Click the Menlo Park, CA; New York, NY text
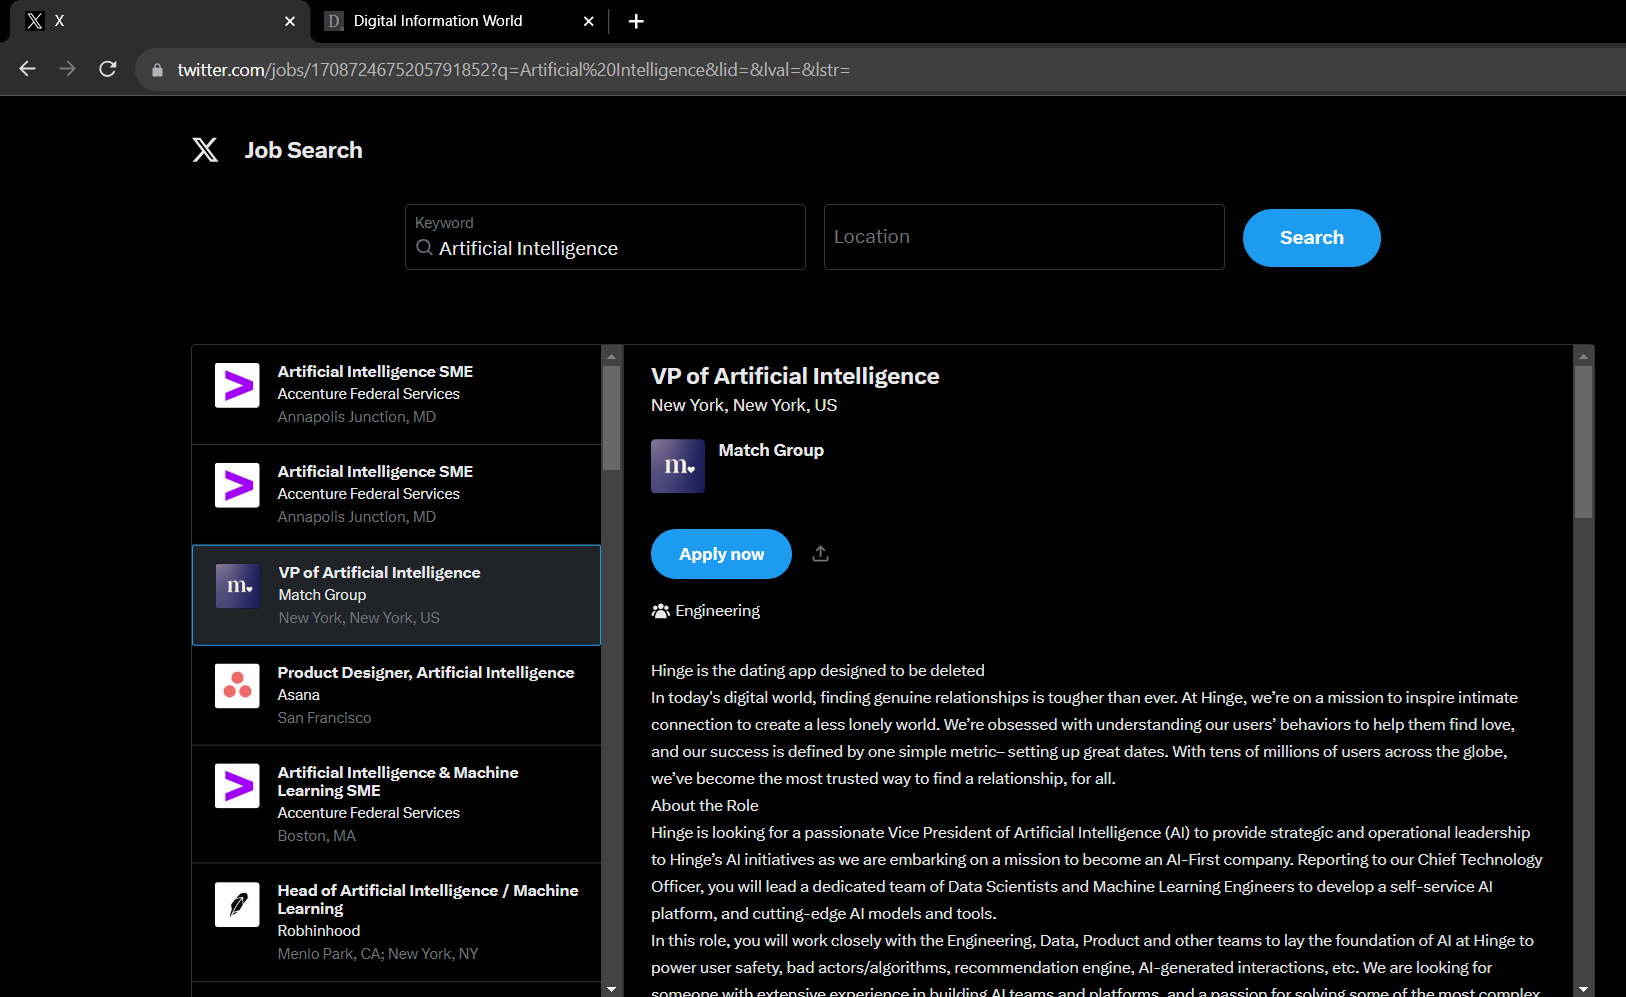 click(x=378, y=954)
